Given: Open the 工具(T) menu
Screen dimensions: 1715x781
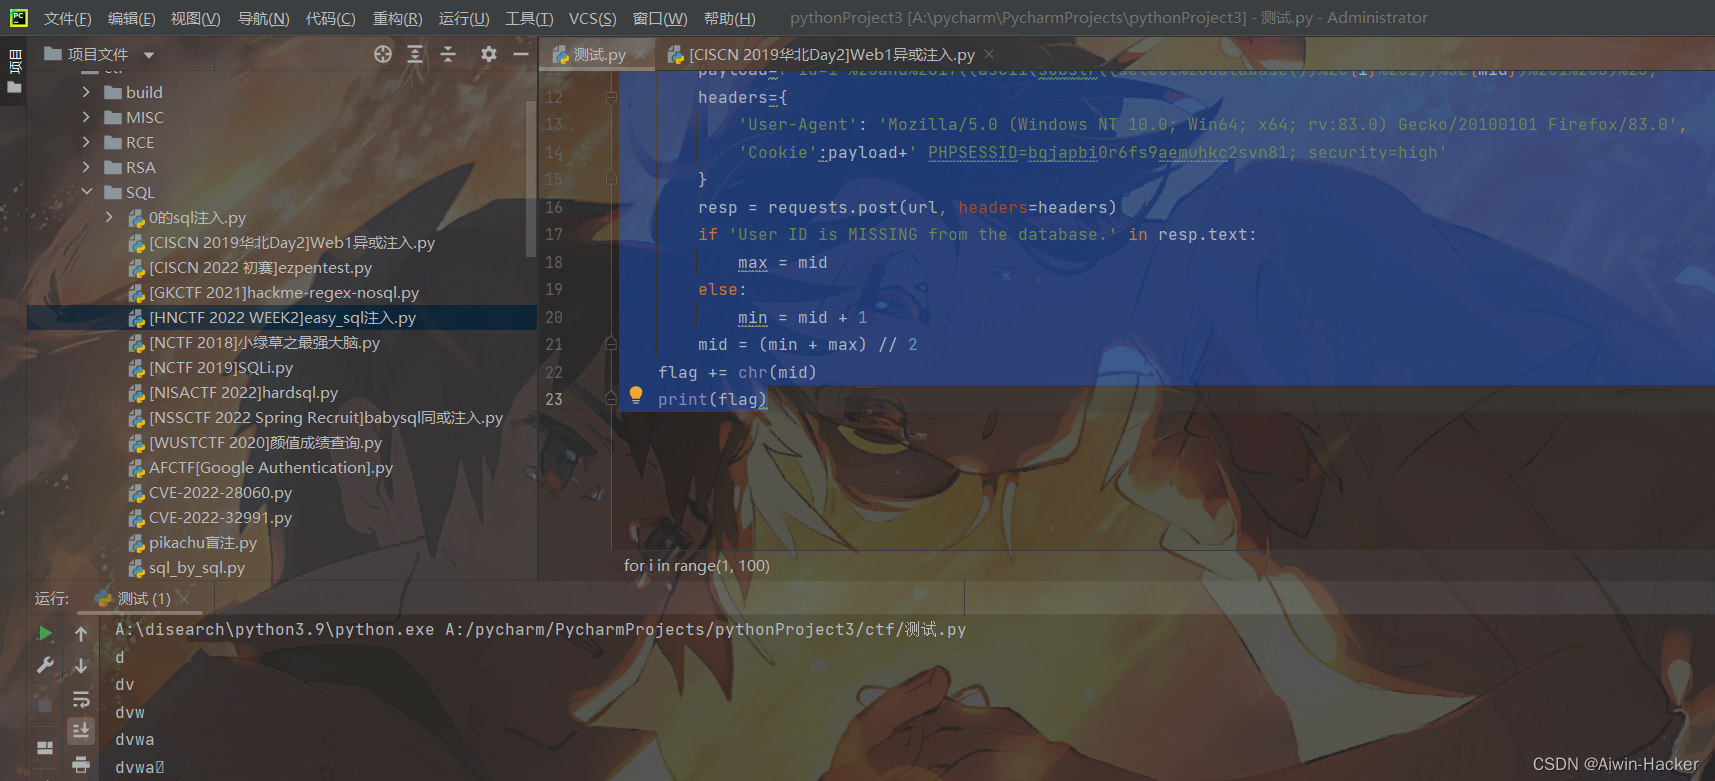Looking at the screenshot, I should point(529,18).
